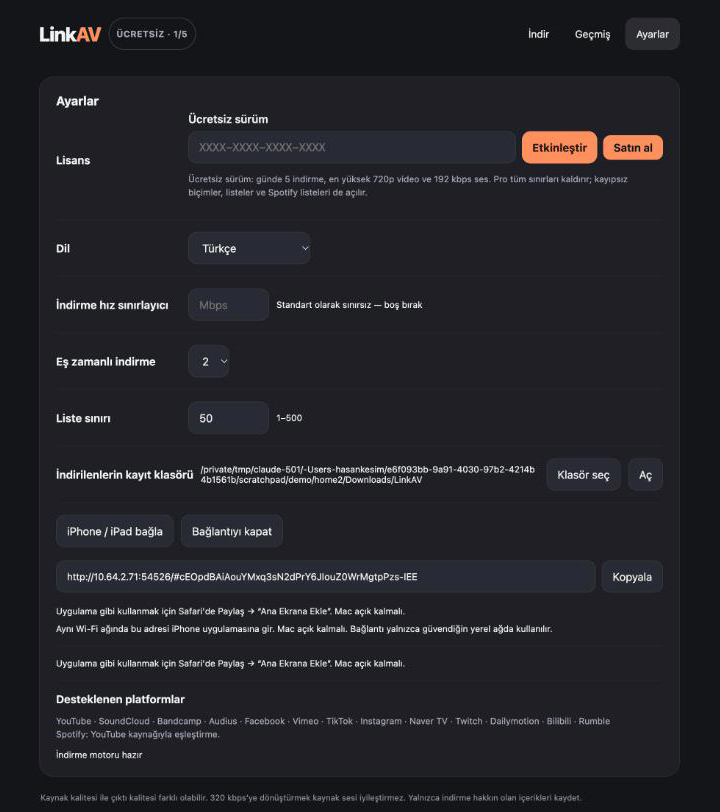This screenshot has width=720, height=812.
Task: Click the Mbps speed limit field
Action: [x=228, y=305]
